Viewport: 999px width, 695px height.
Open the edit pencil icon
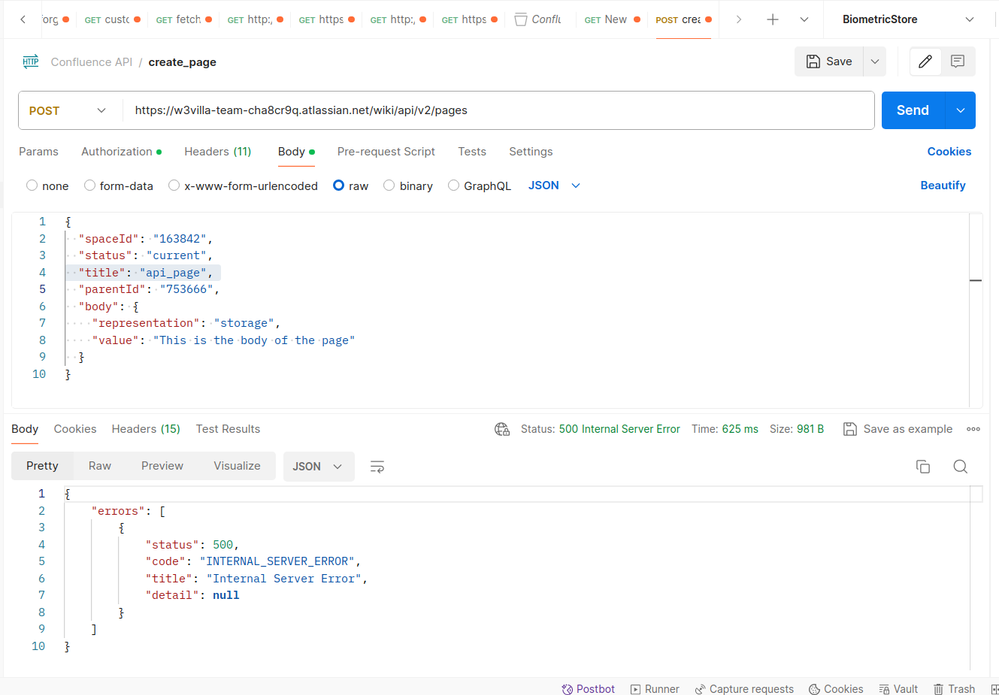coord(925,62)
